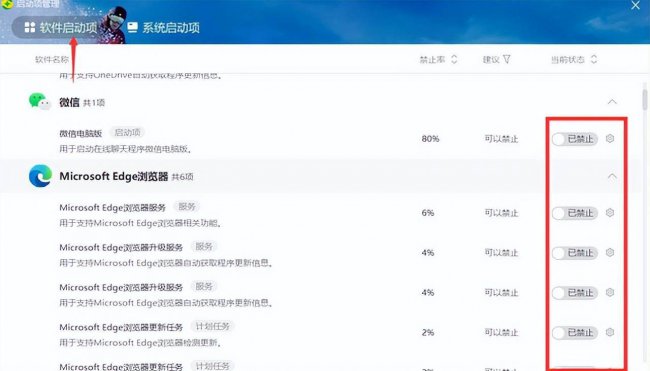Click the 6% disable rate value
This screenshot has height=371, width=650.
tap(427, 213)
